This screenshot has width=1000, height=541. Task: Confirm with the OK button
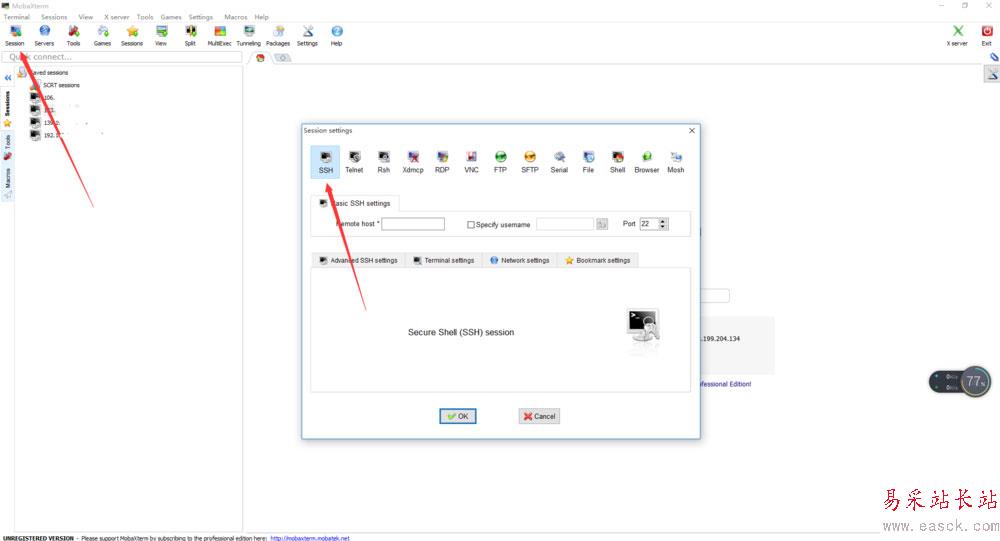(x=458, y=416)
